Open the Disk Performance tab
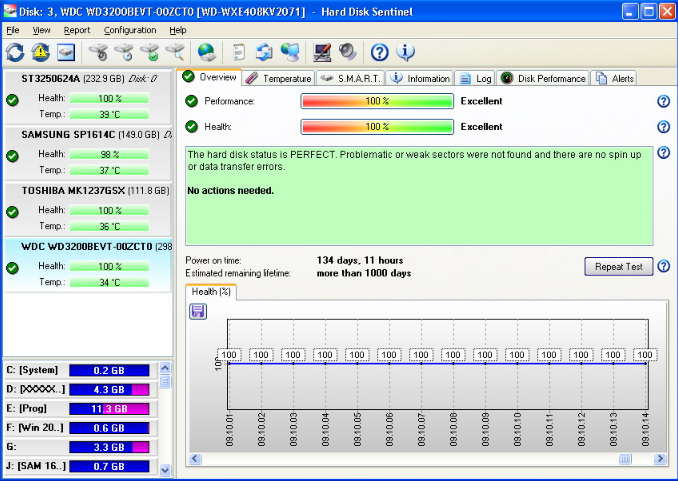The height and width of the screenshot is (481, 678). coord(544,78)
